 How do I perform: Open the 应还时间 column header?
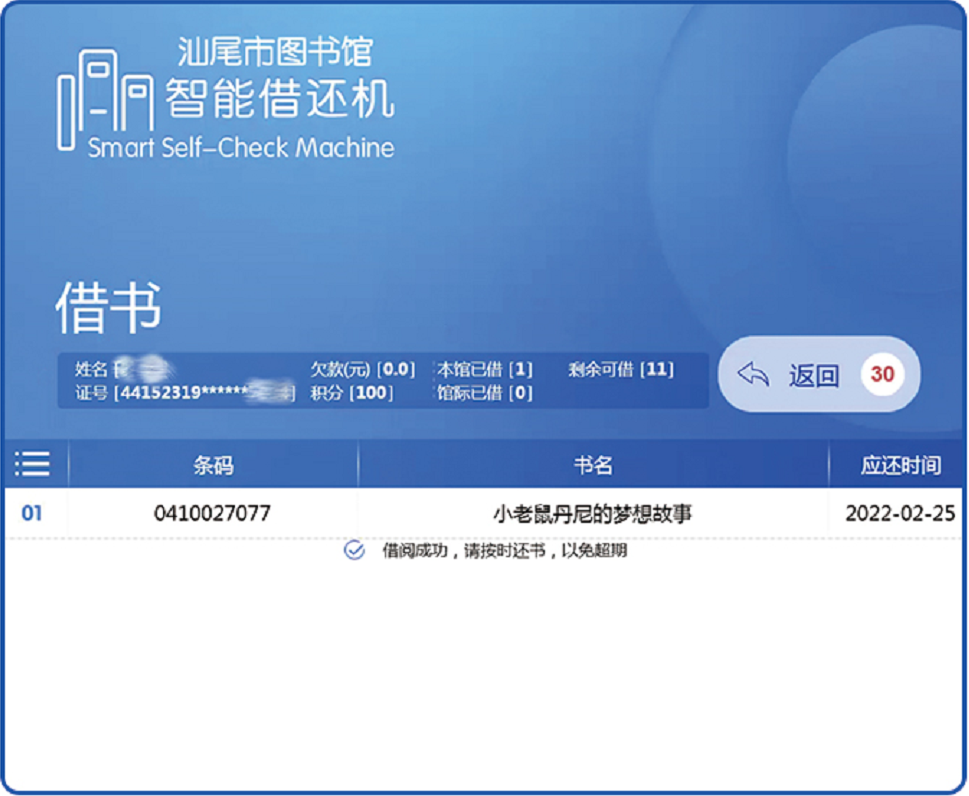[x=902, y=463]
